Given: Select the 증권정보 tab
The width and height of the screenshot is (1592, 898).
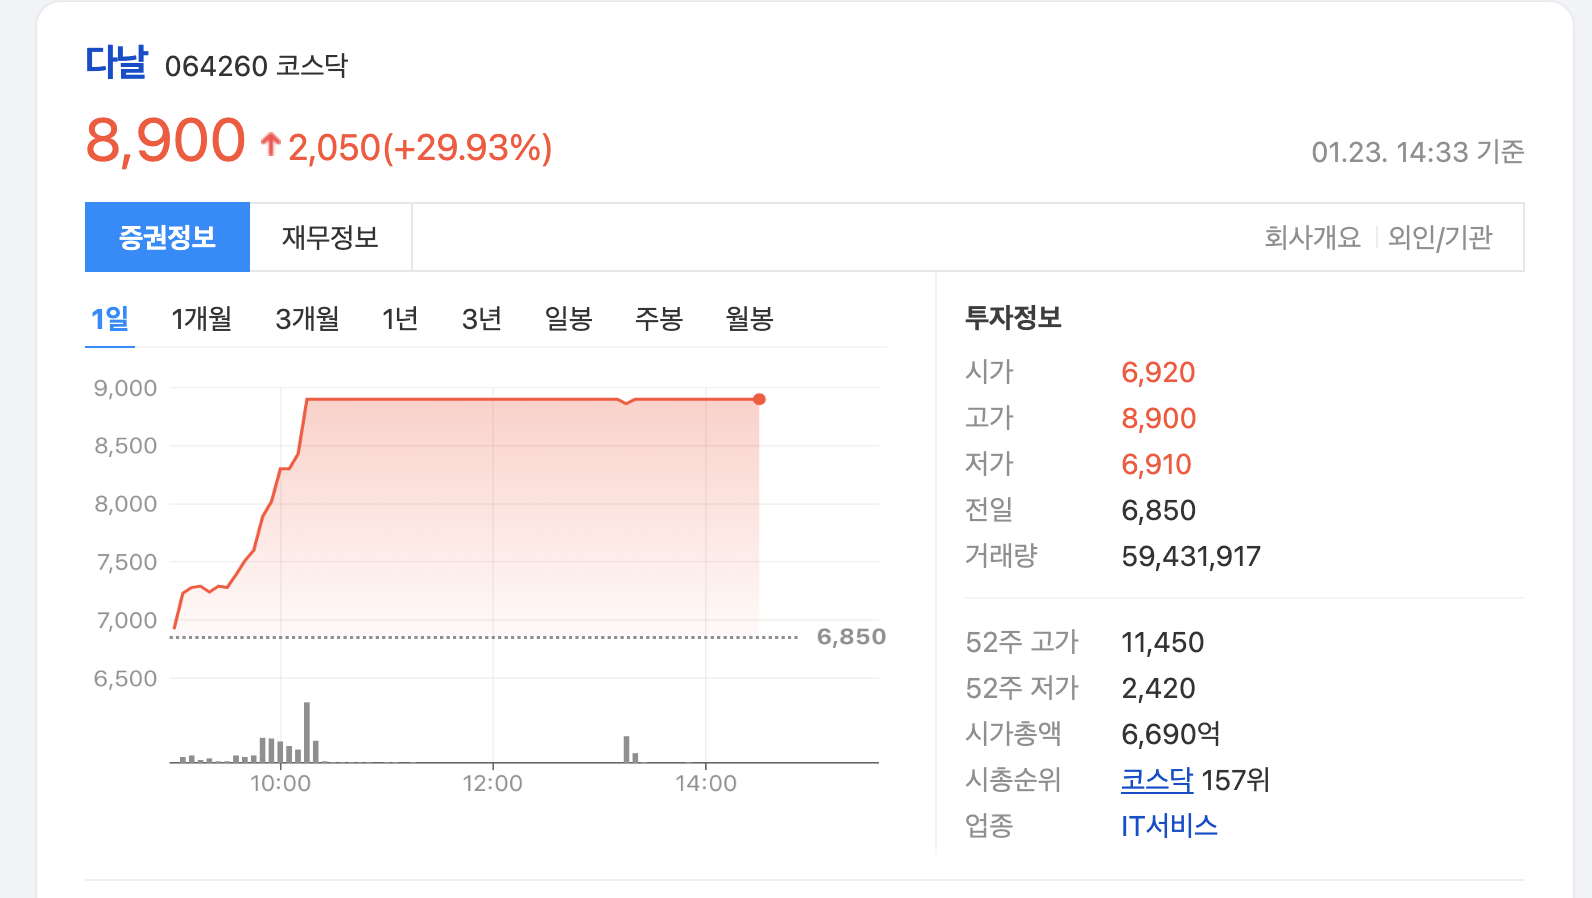Looking at the screenshot, I should [x=167, y=237].
